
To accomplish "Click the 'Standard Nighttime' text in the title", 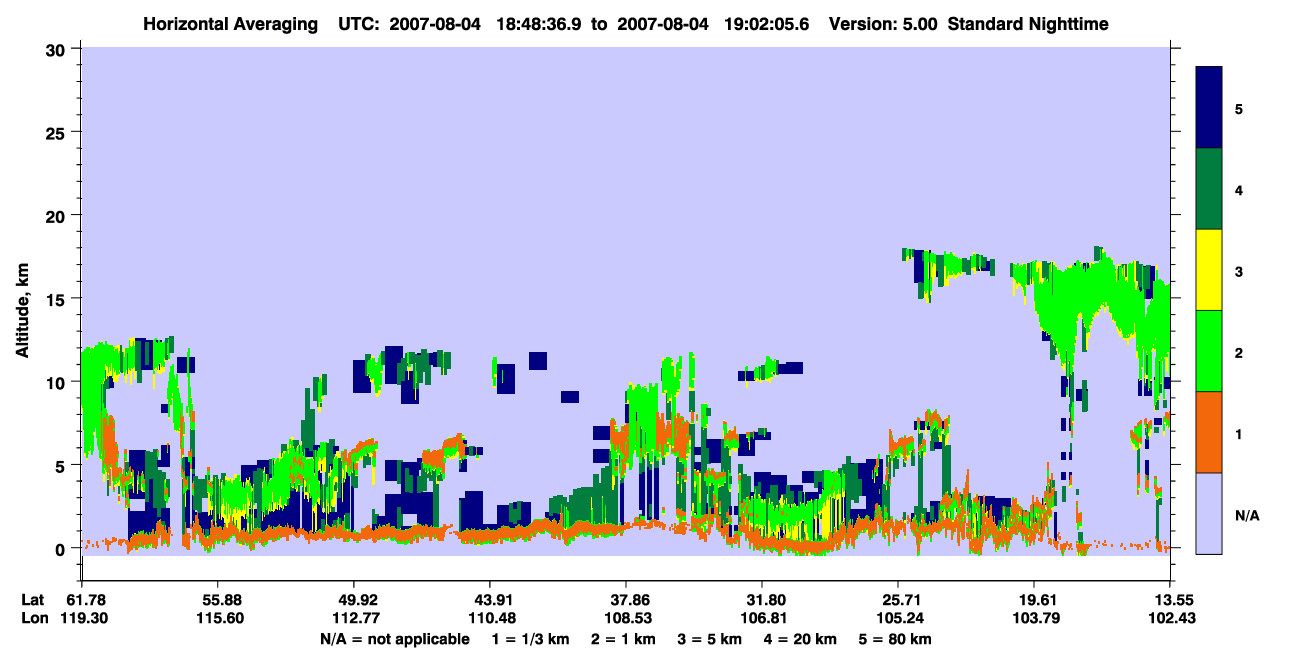I will tap(1028, 24).
